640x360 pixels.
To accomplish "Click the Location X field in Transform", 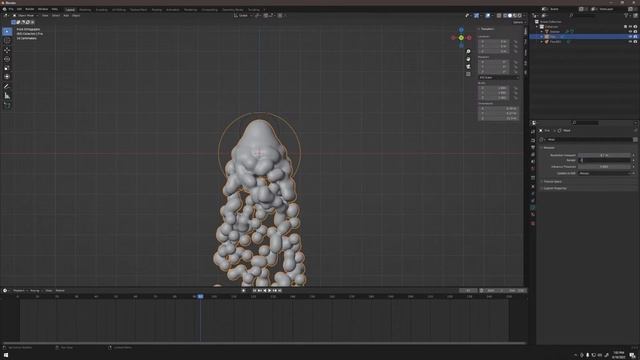I will point(493,42).
